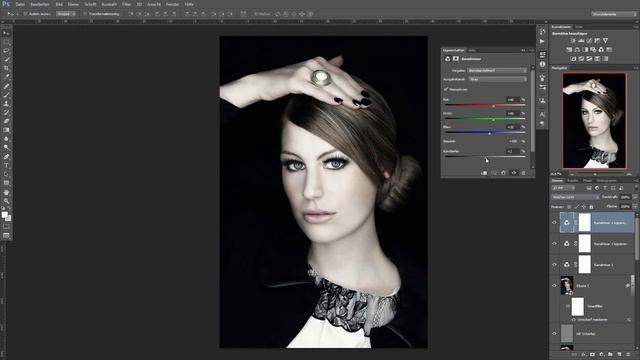The image size is (640, 360).
Task: Click the Konstante value field
Action: pyautogui.click(x=512, y=151)
